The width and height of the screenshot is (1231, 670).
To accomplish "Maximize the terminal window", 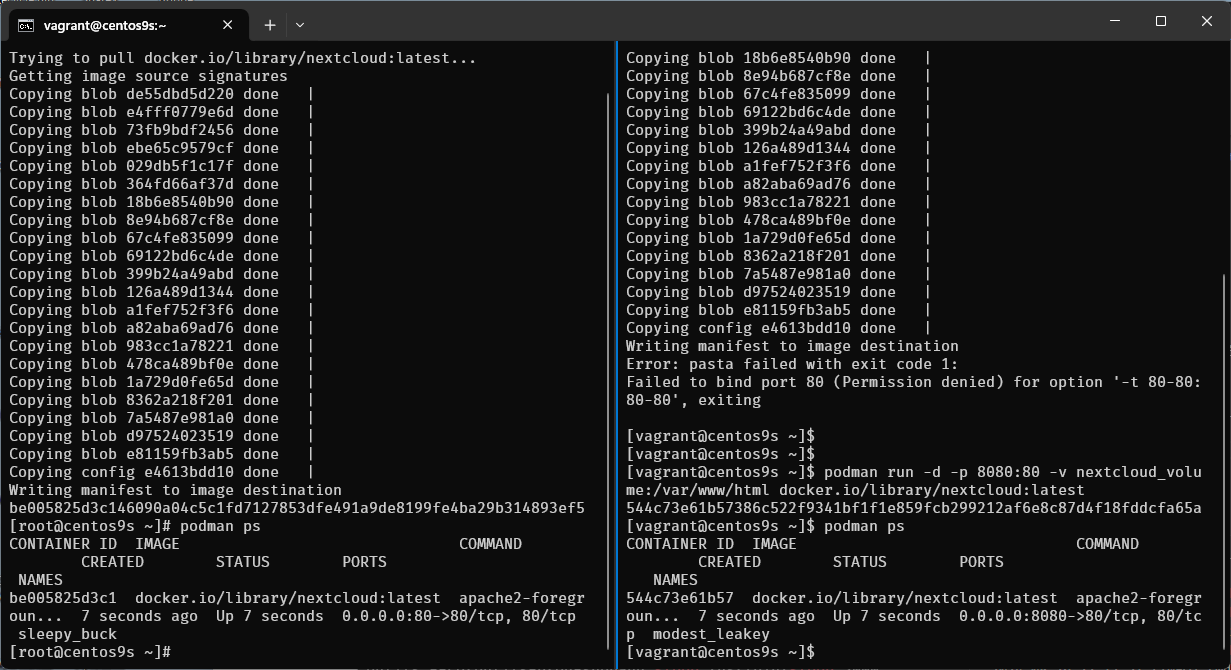I will pos(1161,22).
